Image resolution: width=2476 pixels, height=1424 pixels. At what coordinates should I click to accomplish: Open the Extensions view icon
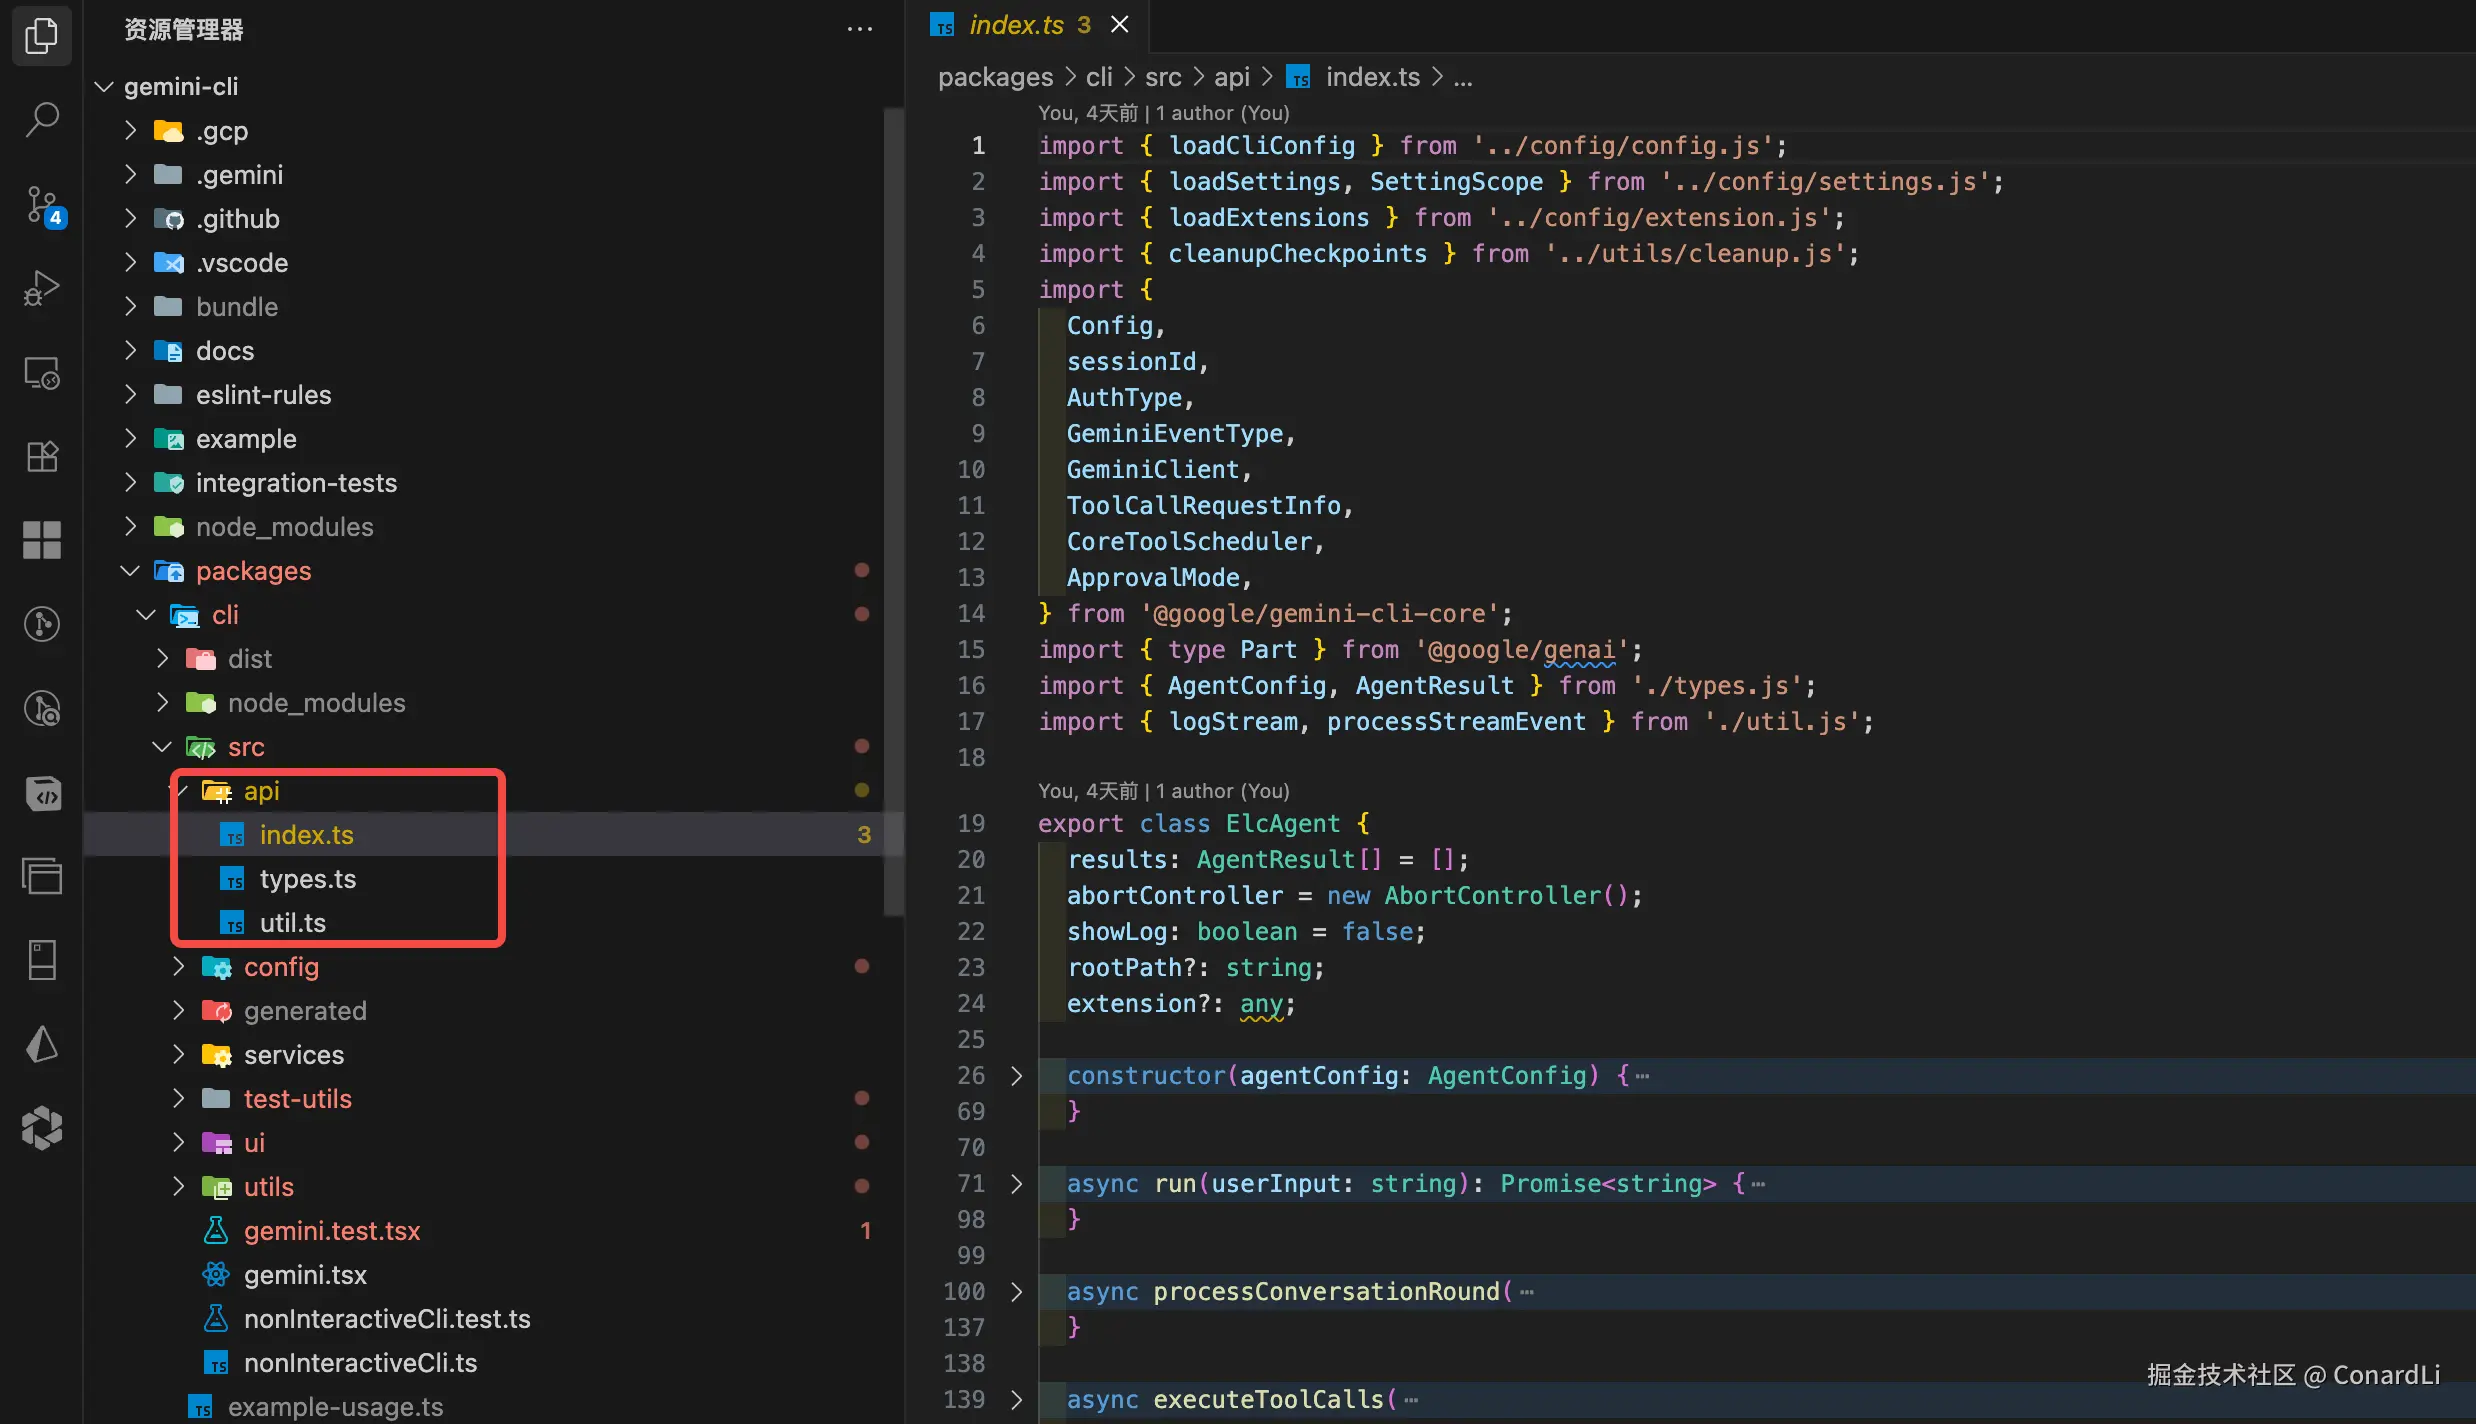pyautogui.click(x=41, y=457)
